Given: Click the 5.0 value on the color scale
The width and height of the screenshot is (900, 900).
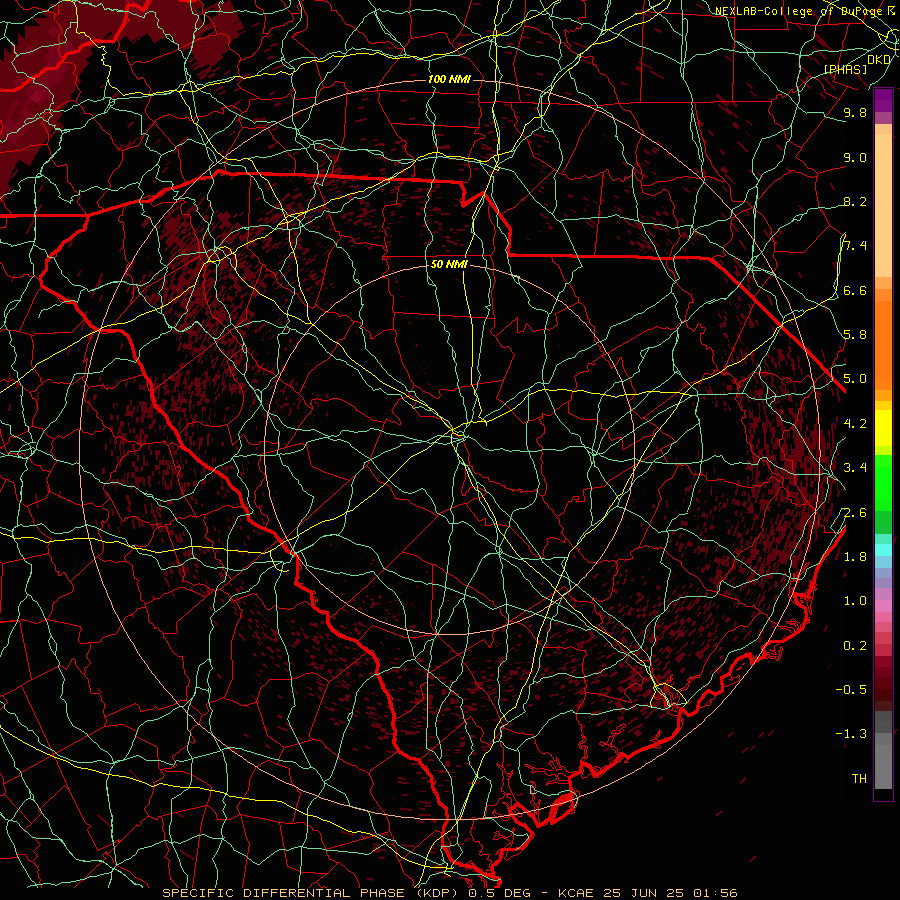Looking at the screenshot, I should click(x=855, y=379).
